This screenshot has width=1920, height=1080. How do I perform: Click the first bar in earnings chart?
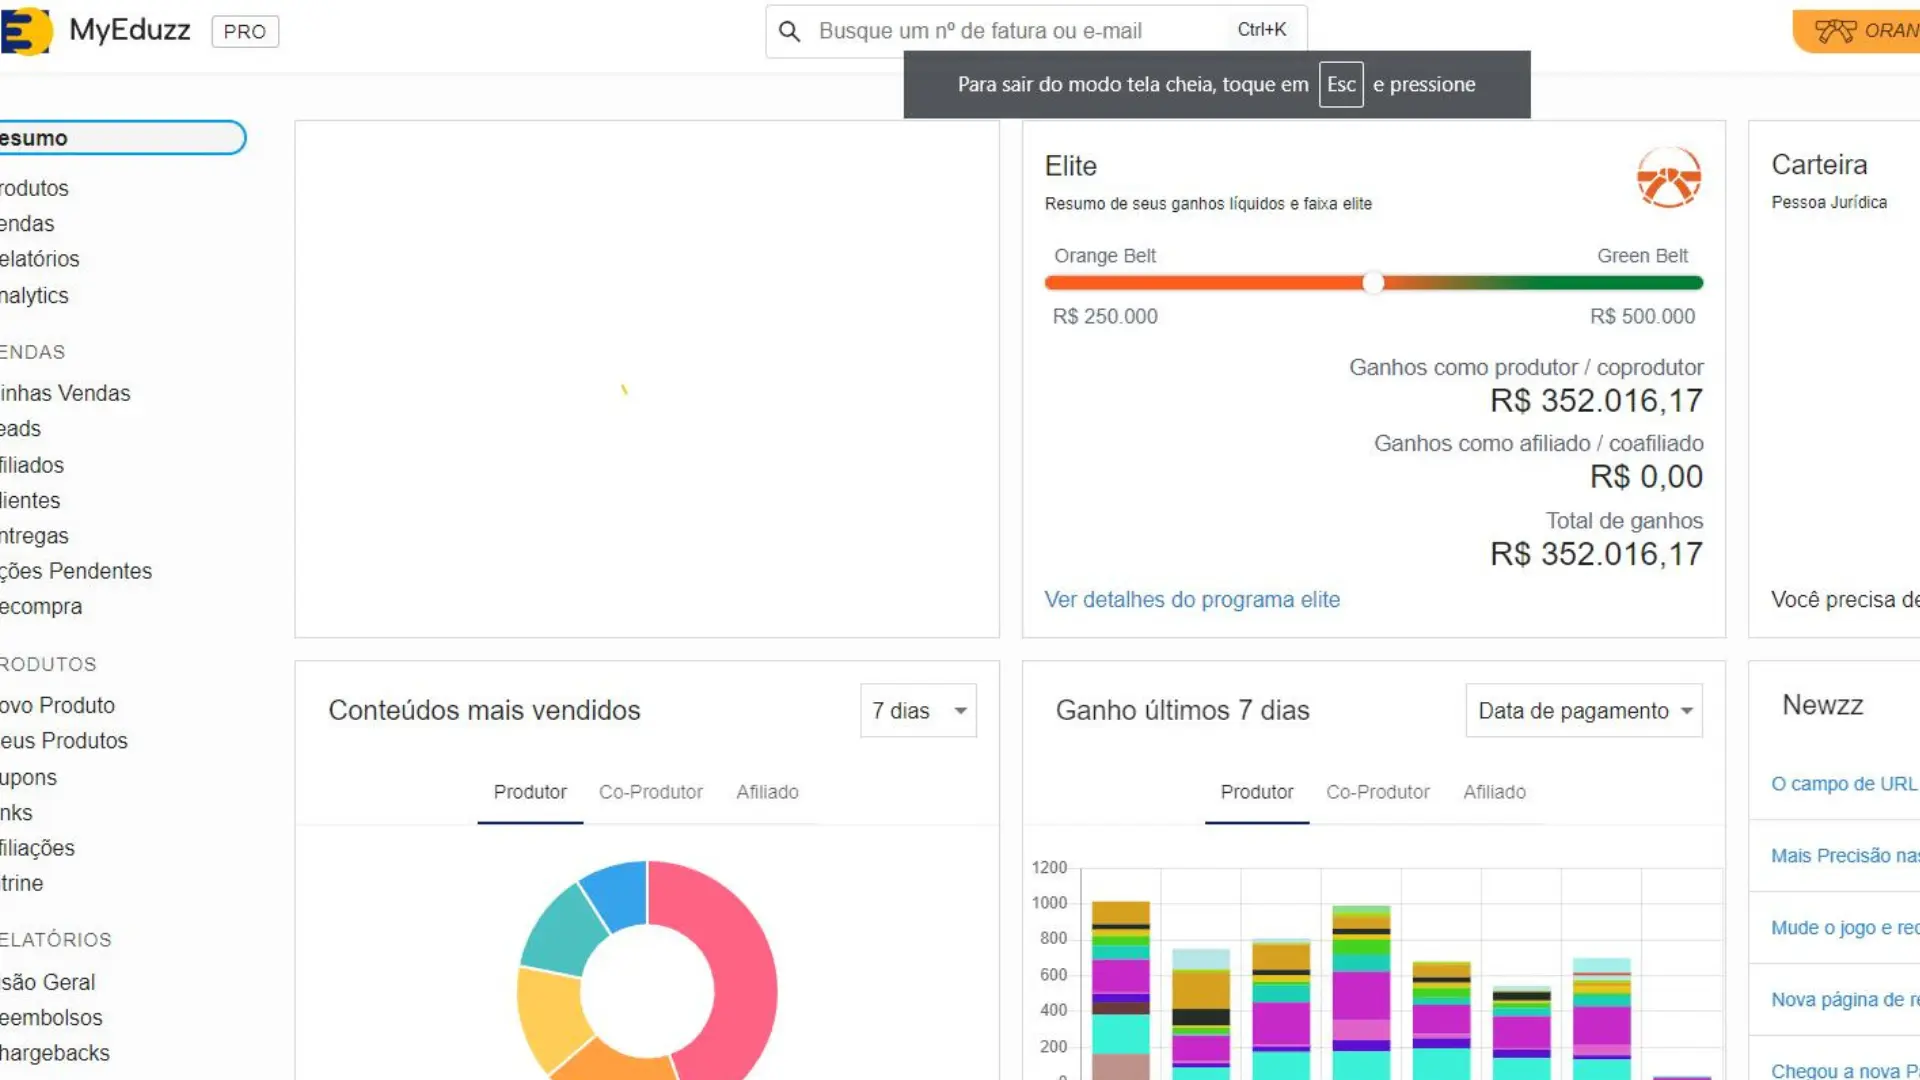click(x=1120, y=990)
